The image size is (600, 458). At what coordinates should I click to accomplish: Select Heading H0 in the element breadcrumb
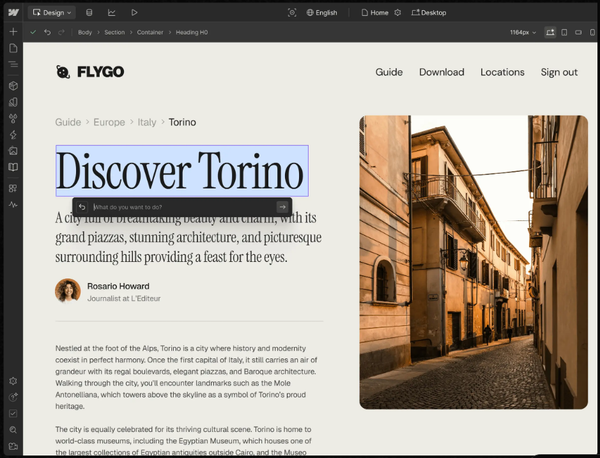[x=192, y=33]
